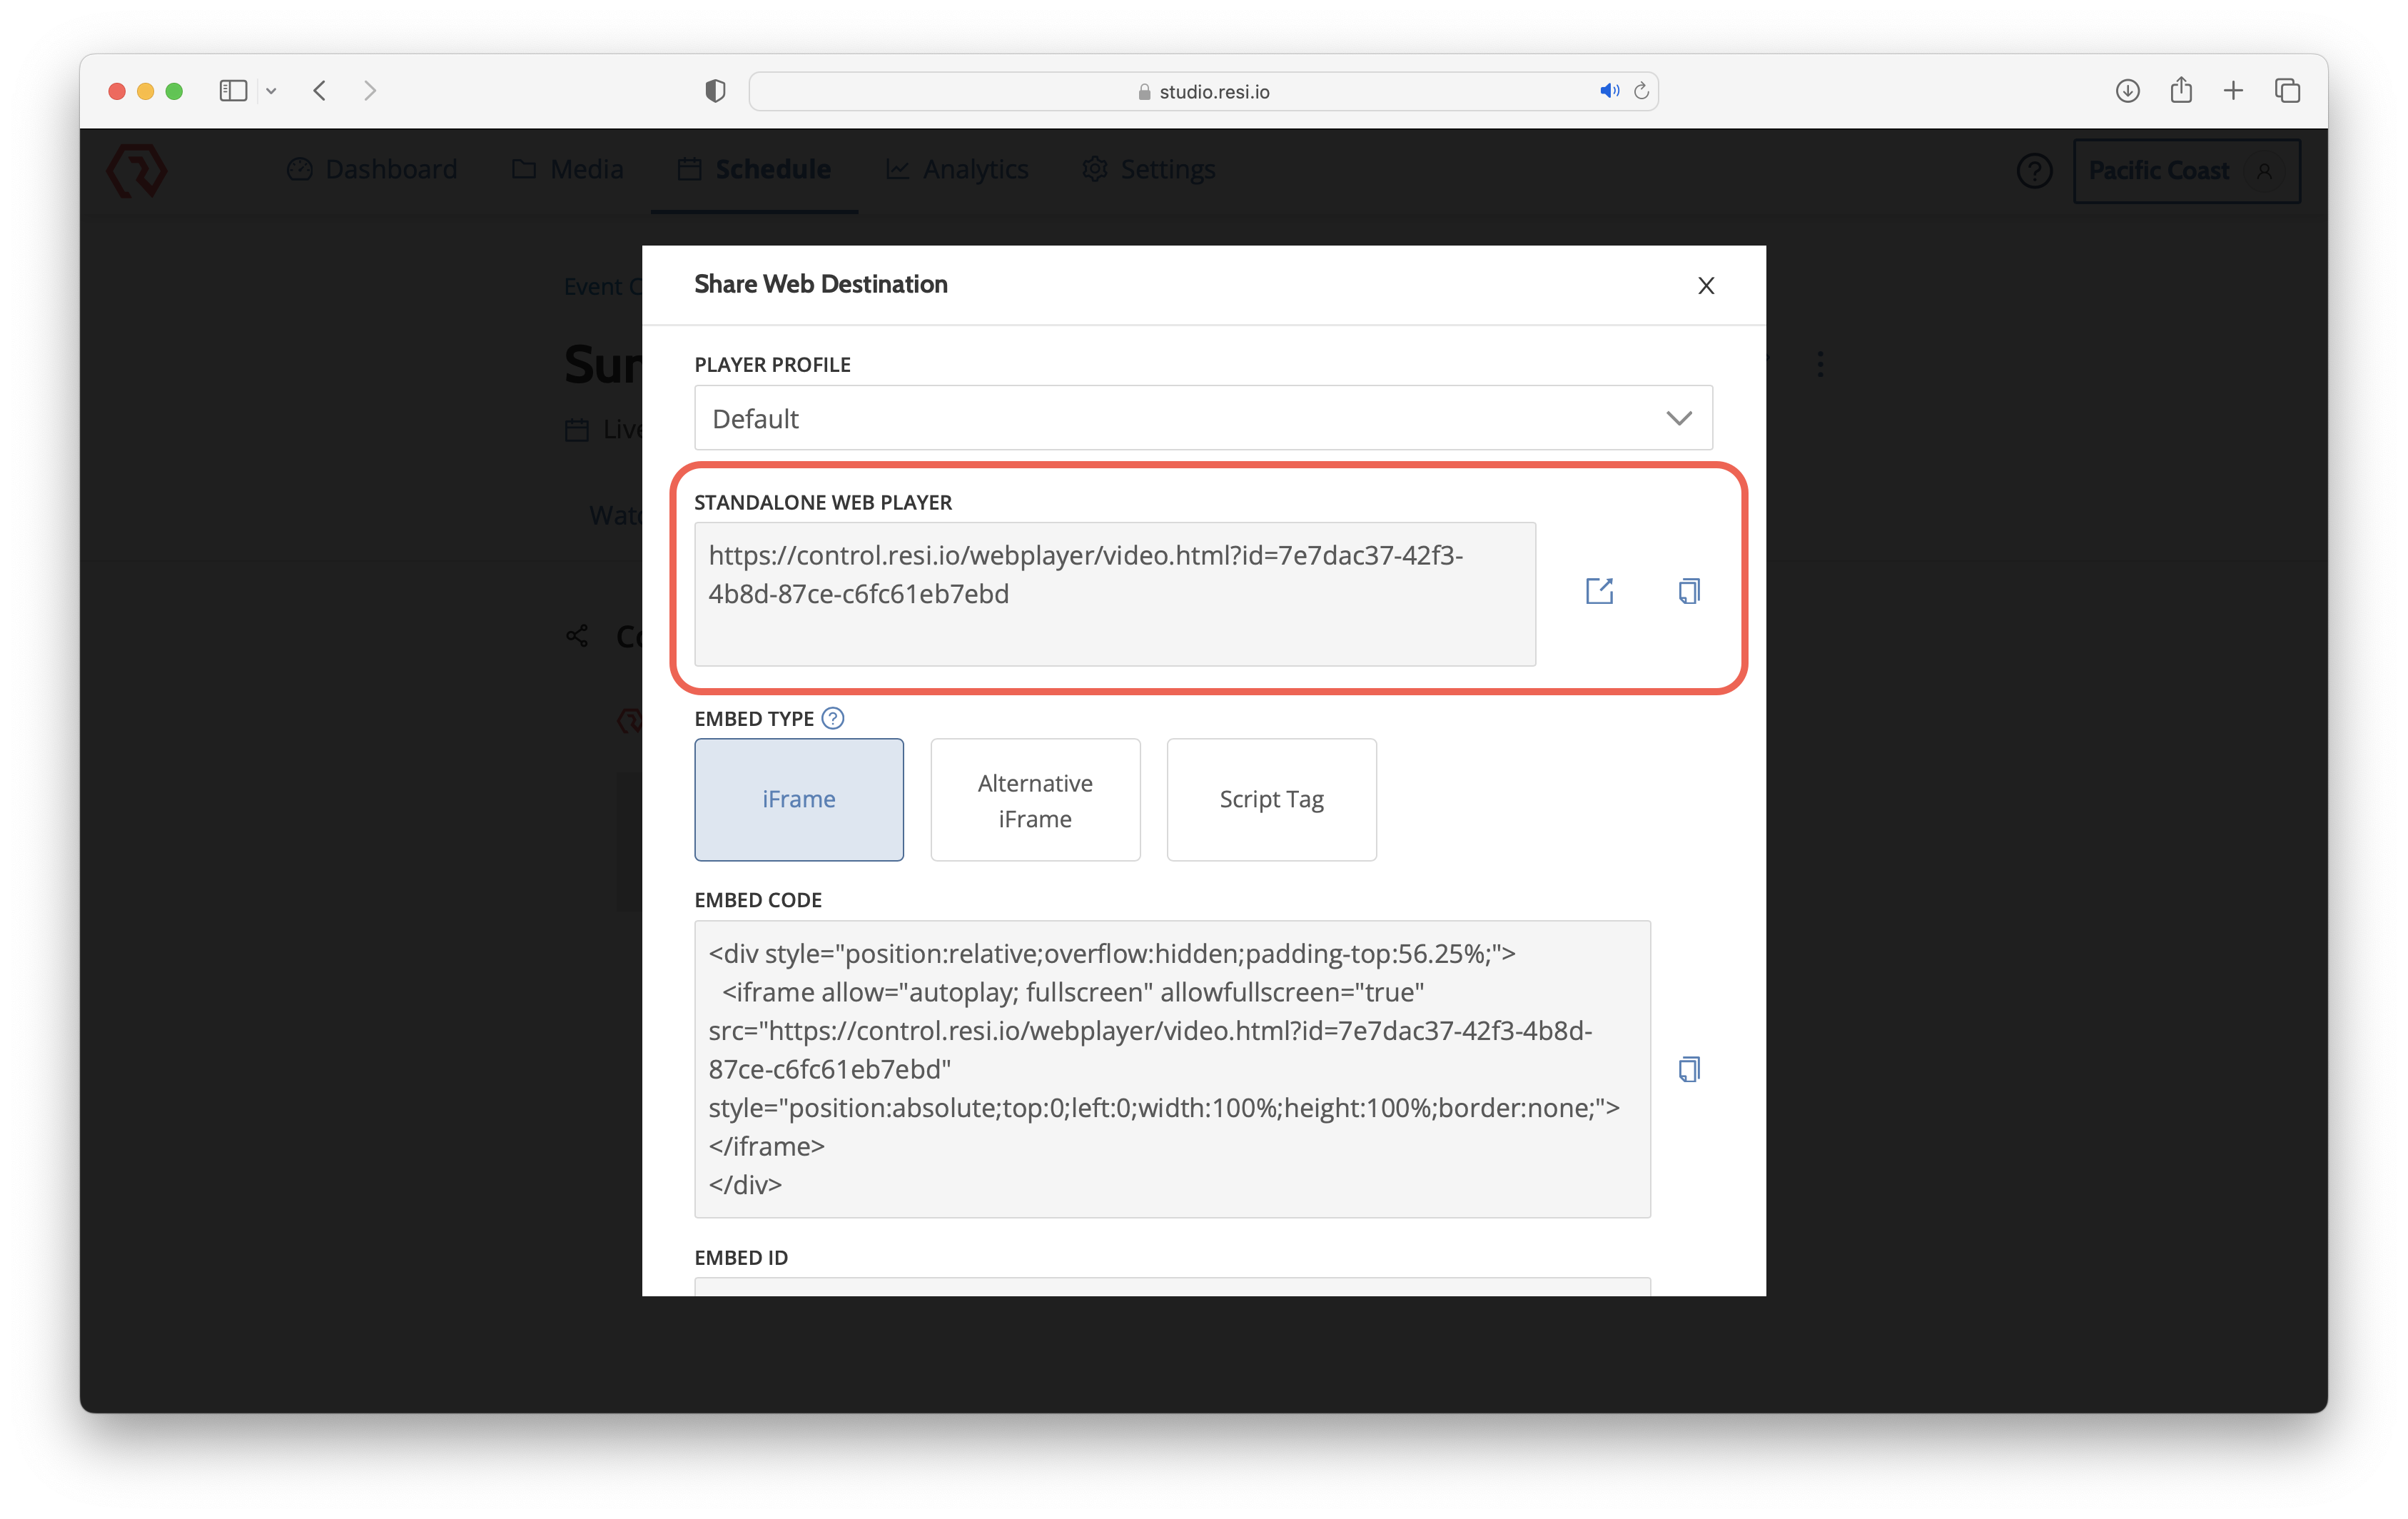Open the Media tab
2408x1519 pixels.
tap(568, 170)
